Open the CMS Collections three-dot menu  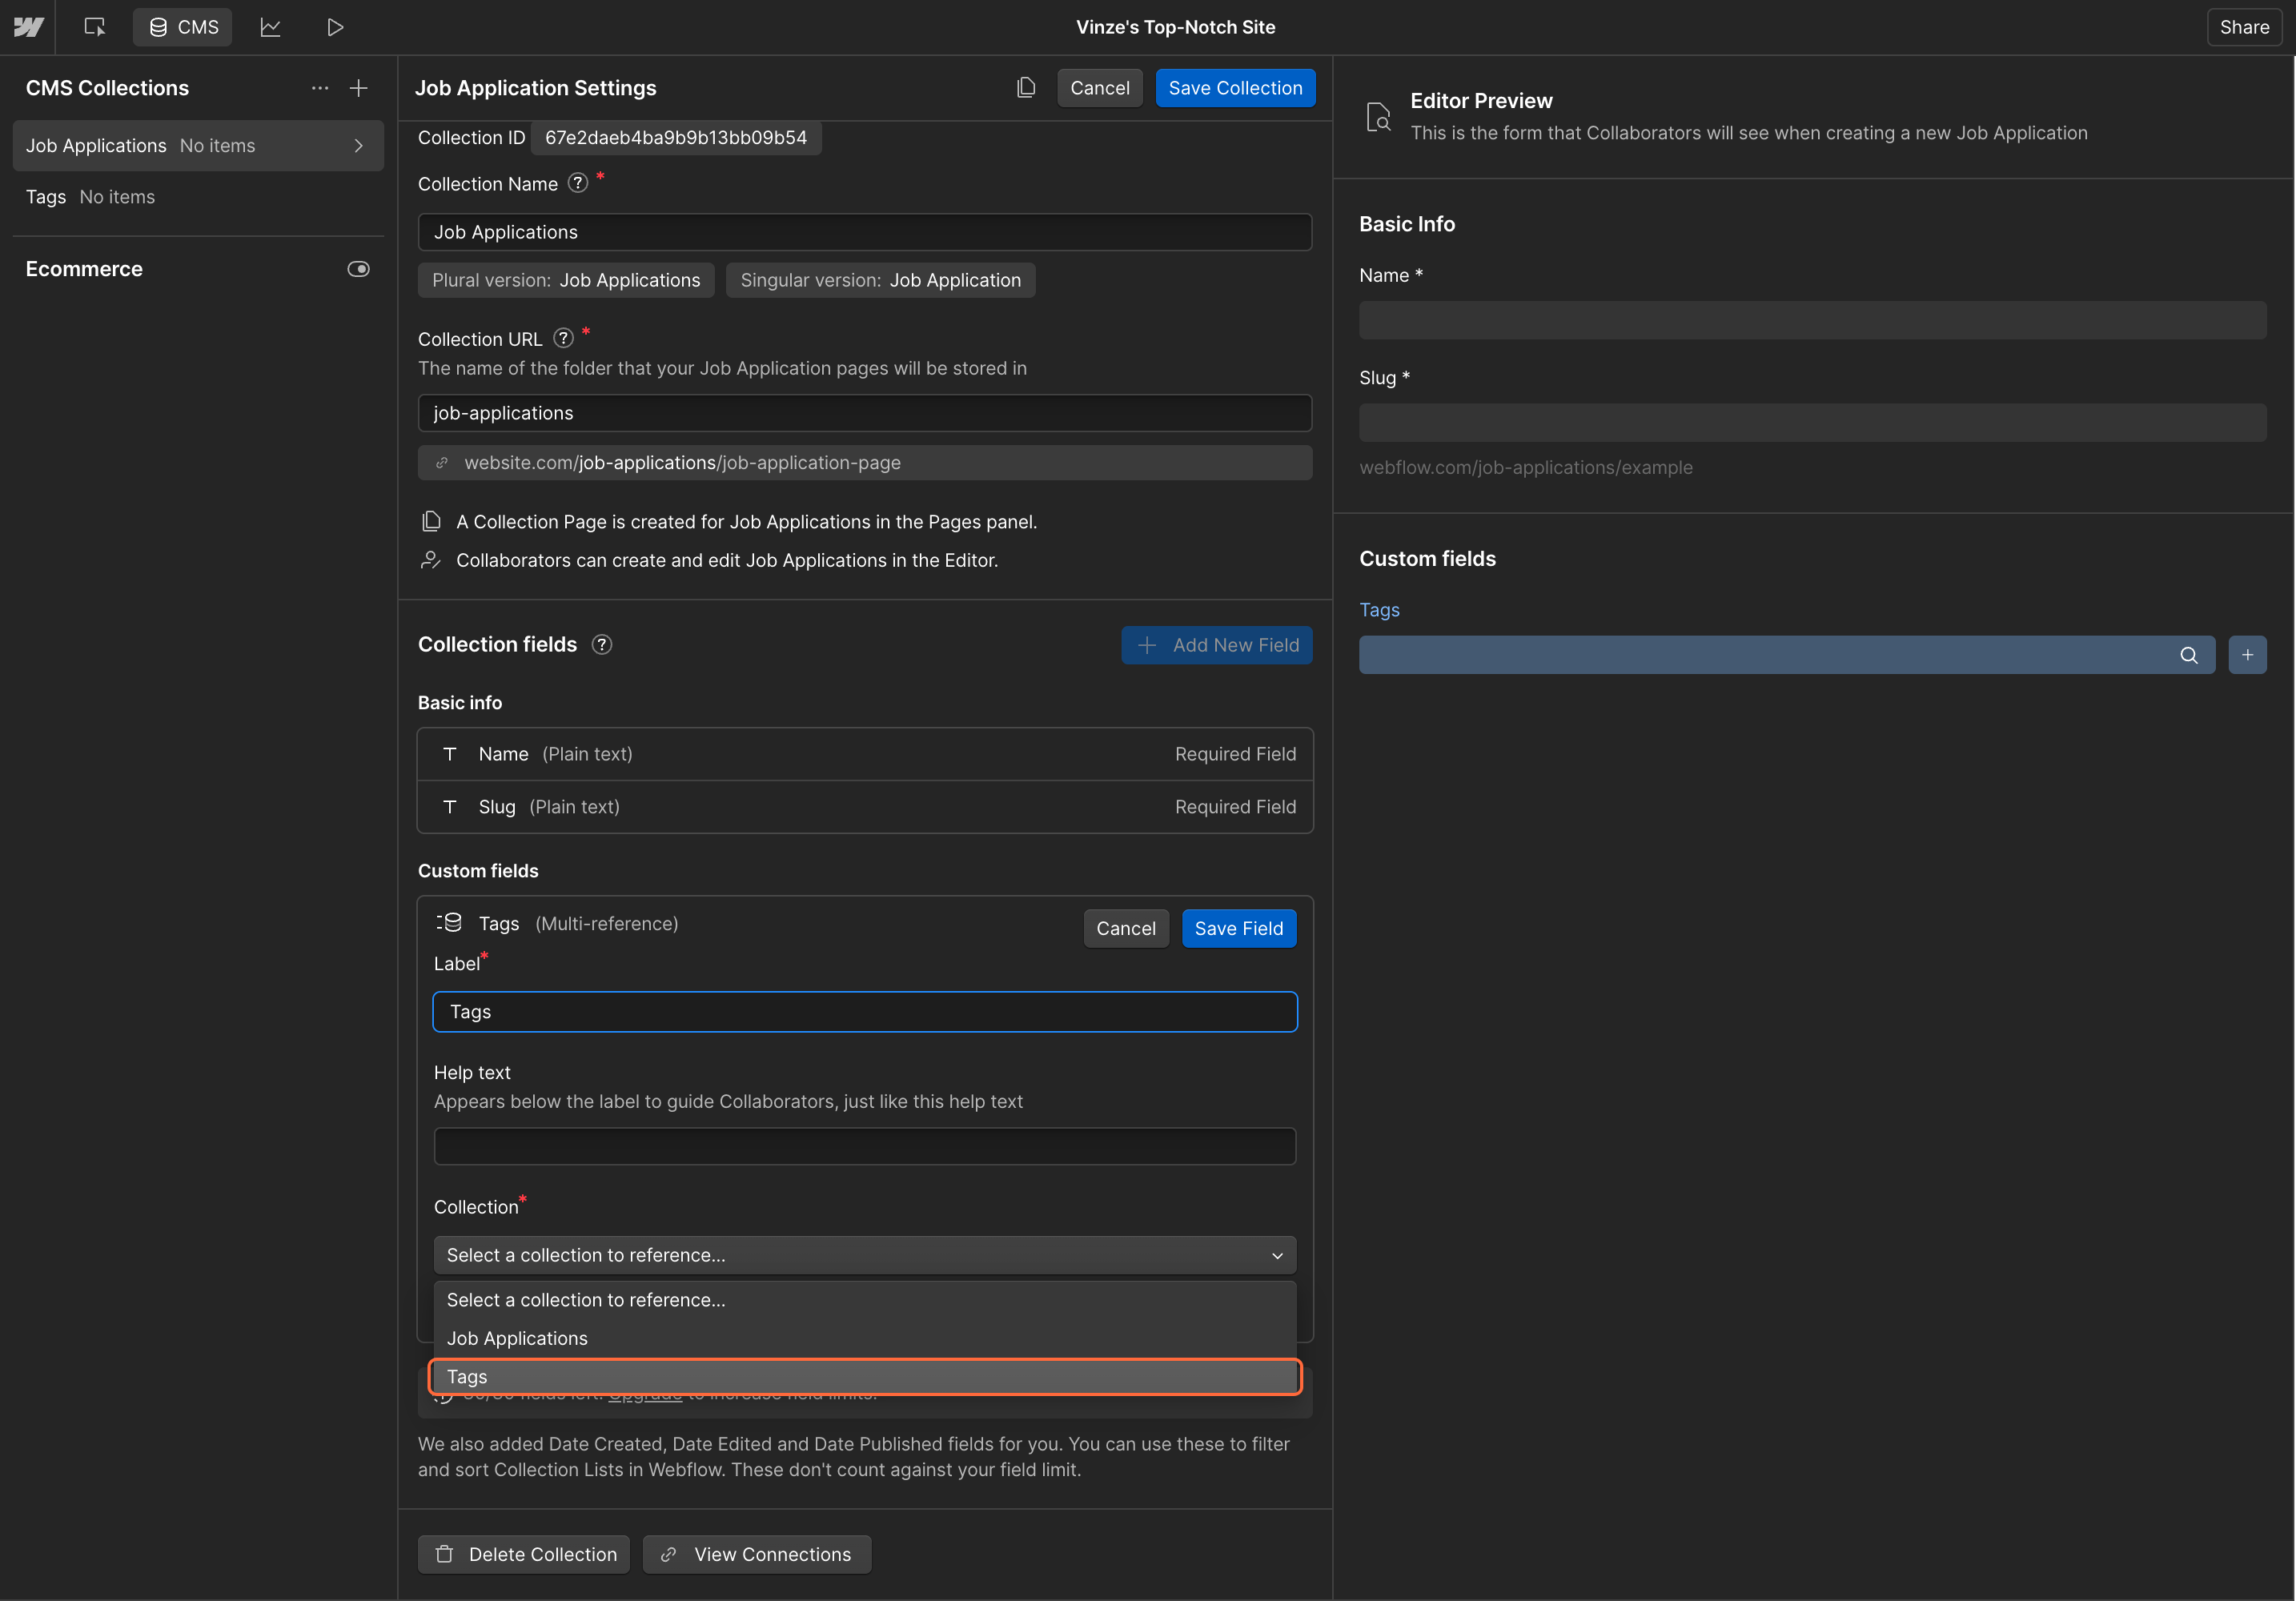[320, 88]
